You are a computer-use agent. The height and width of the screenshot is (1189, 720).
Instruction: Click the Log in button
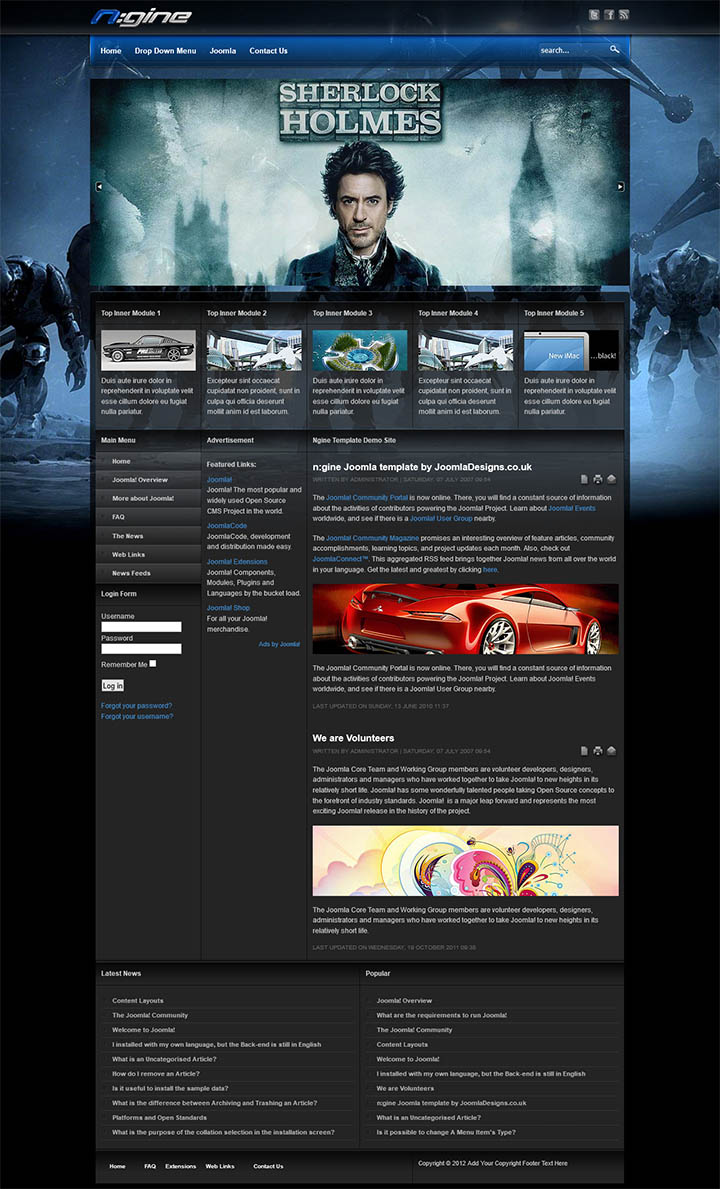pos(112,685)
